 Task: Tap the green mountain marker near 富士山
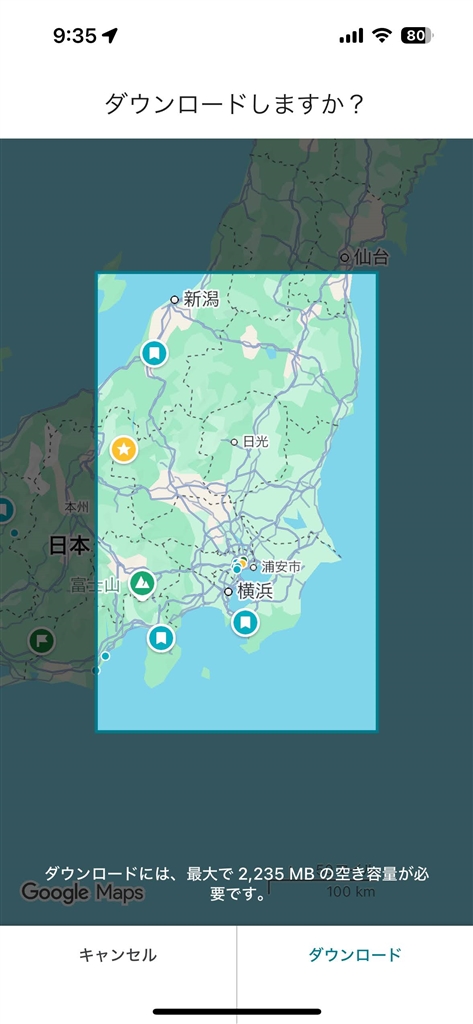(x=142, y=583)
